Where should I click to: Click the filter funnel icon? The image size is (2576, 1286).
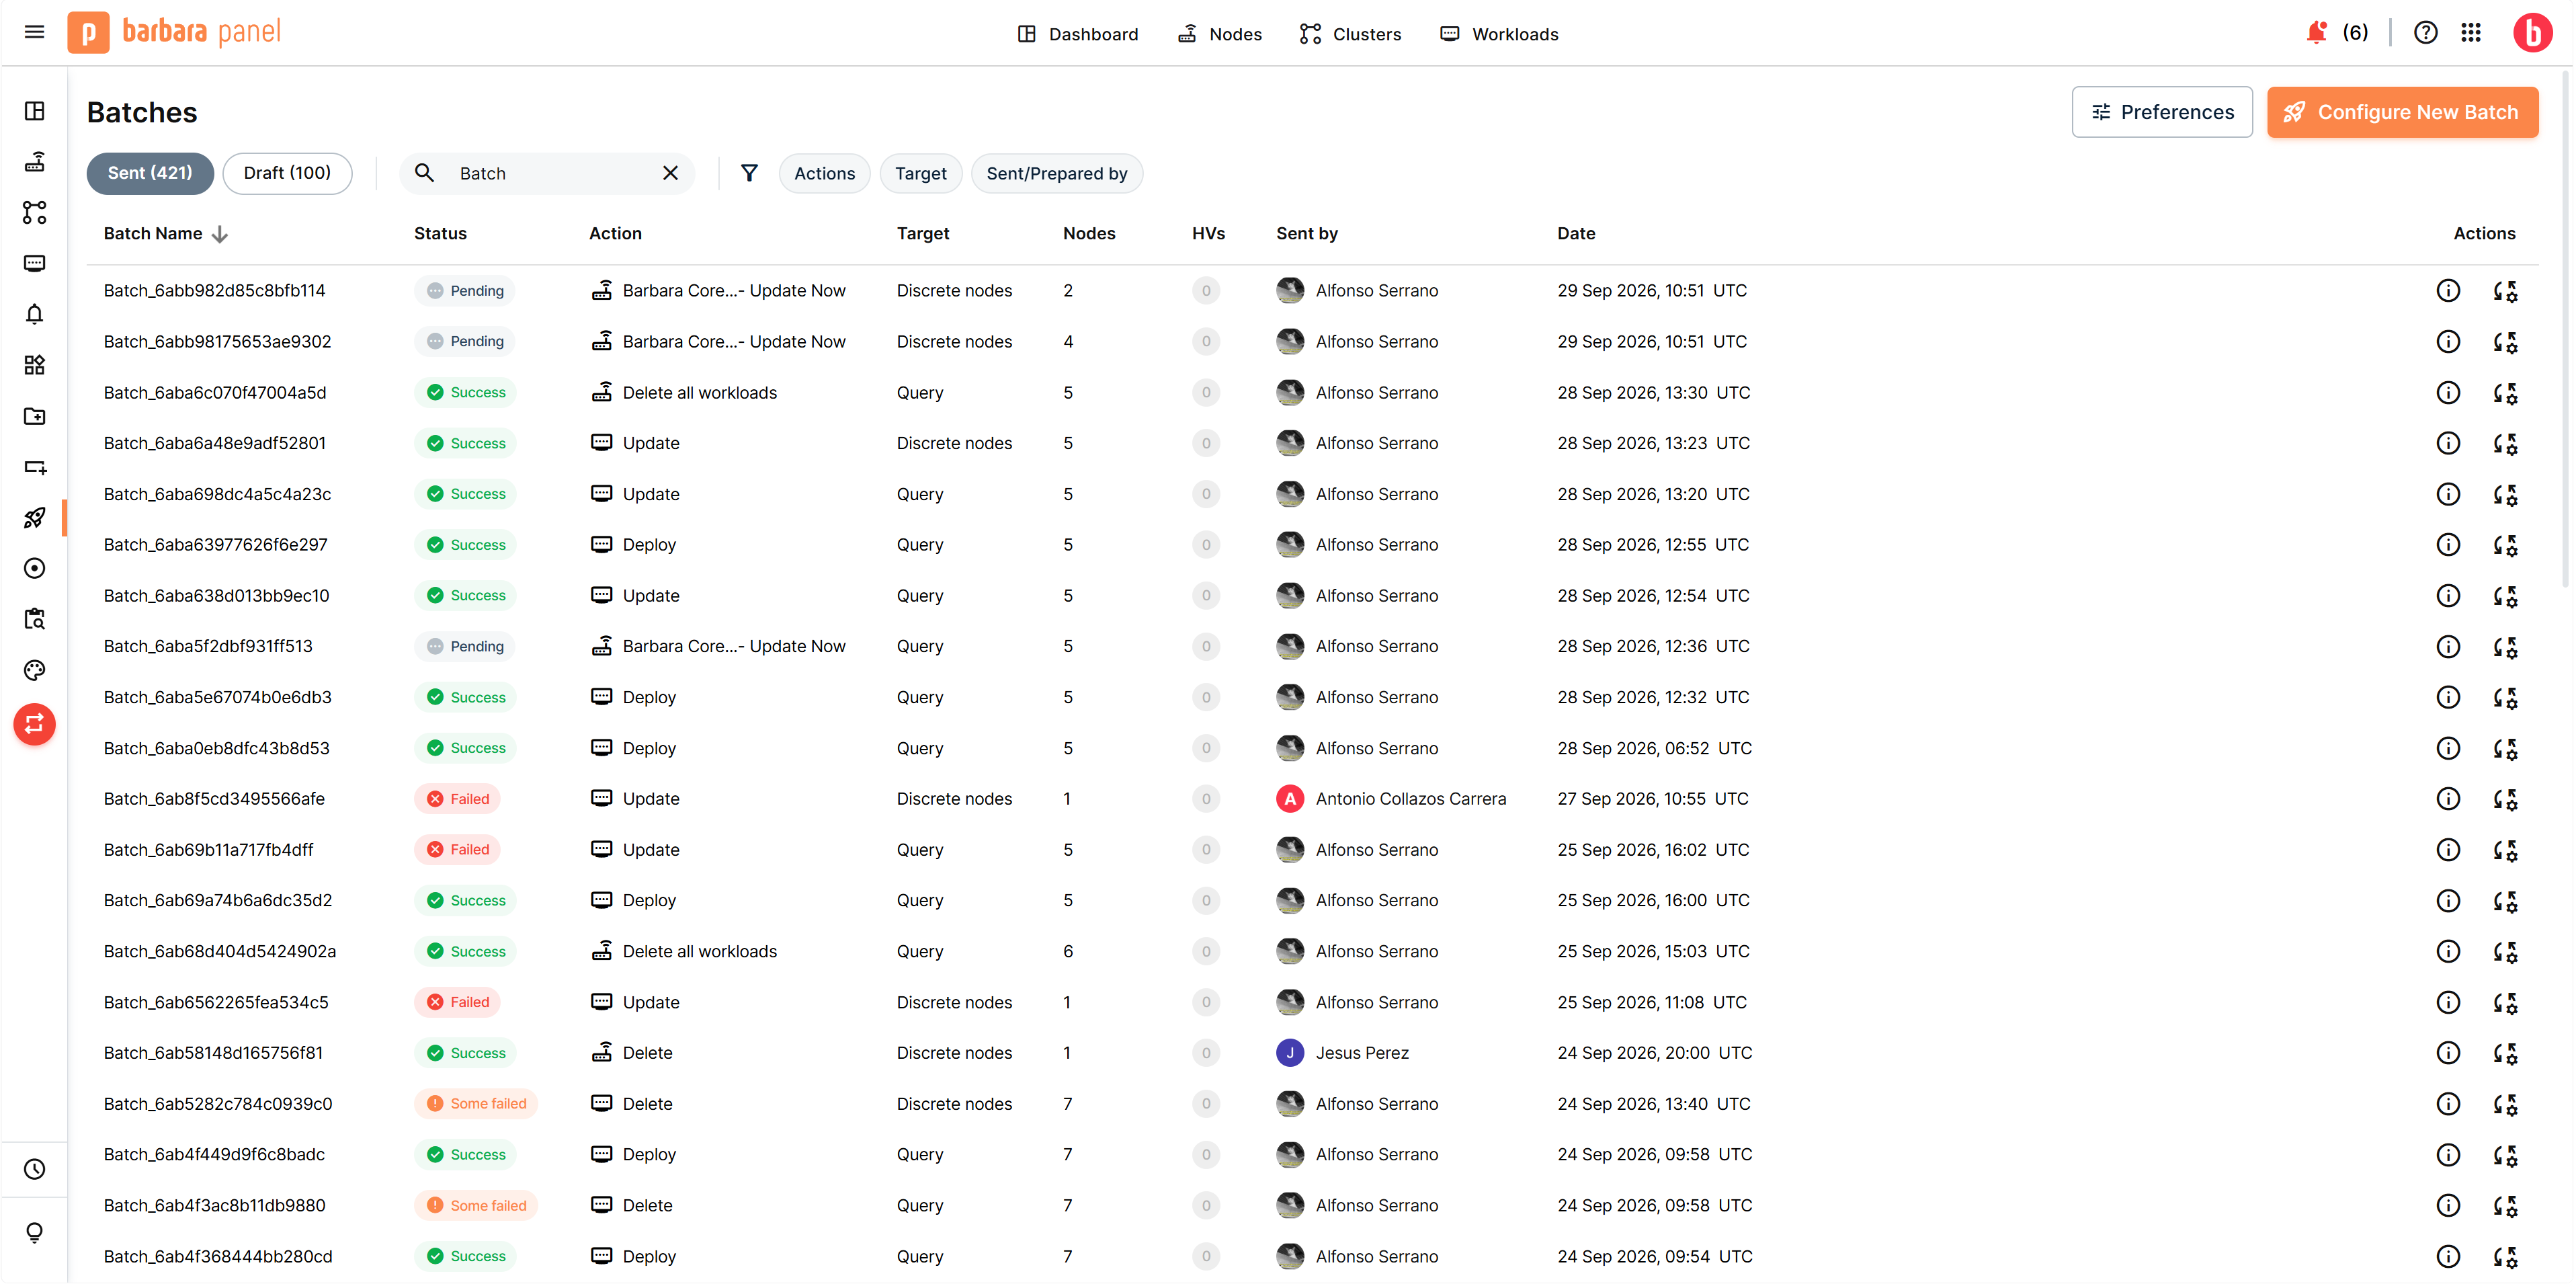(749, 173)
